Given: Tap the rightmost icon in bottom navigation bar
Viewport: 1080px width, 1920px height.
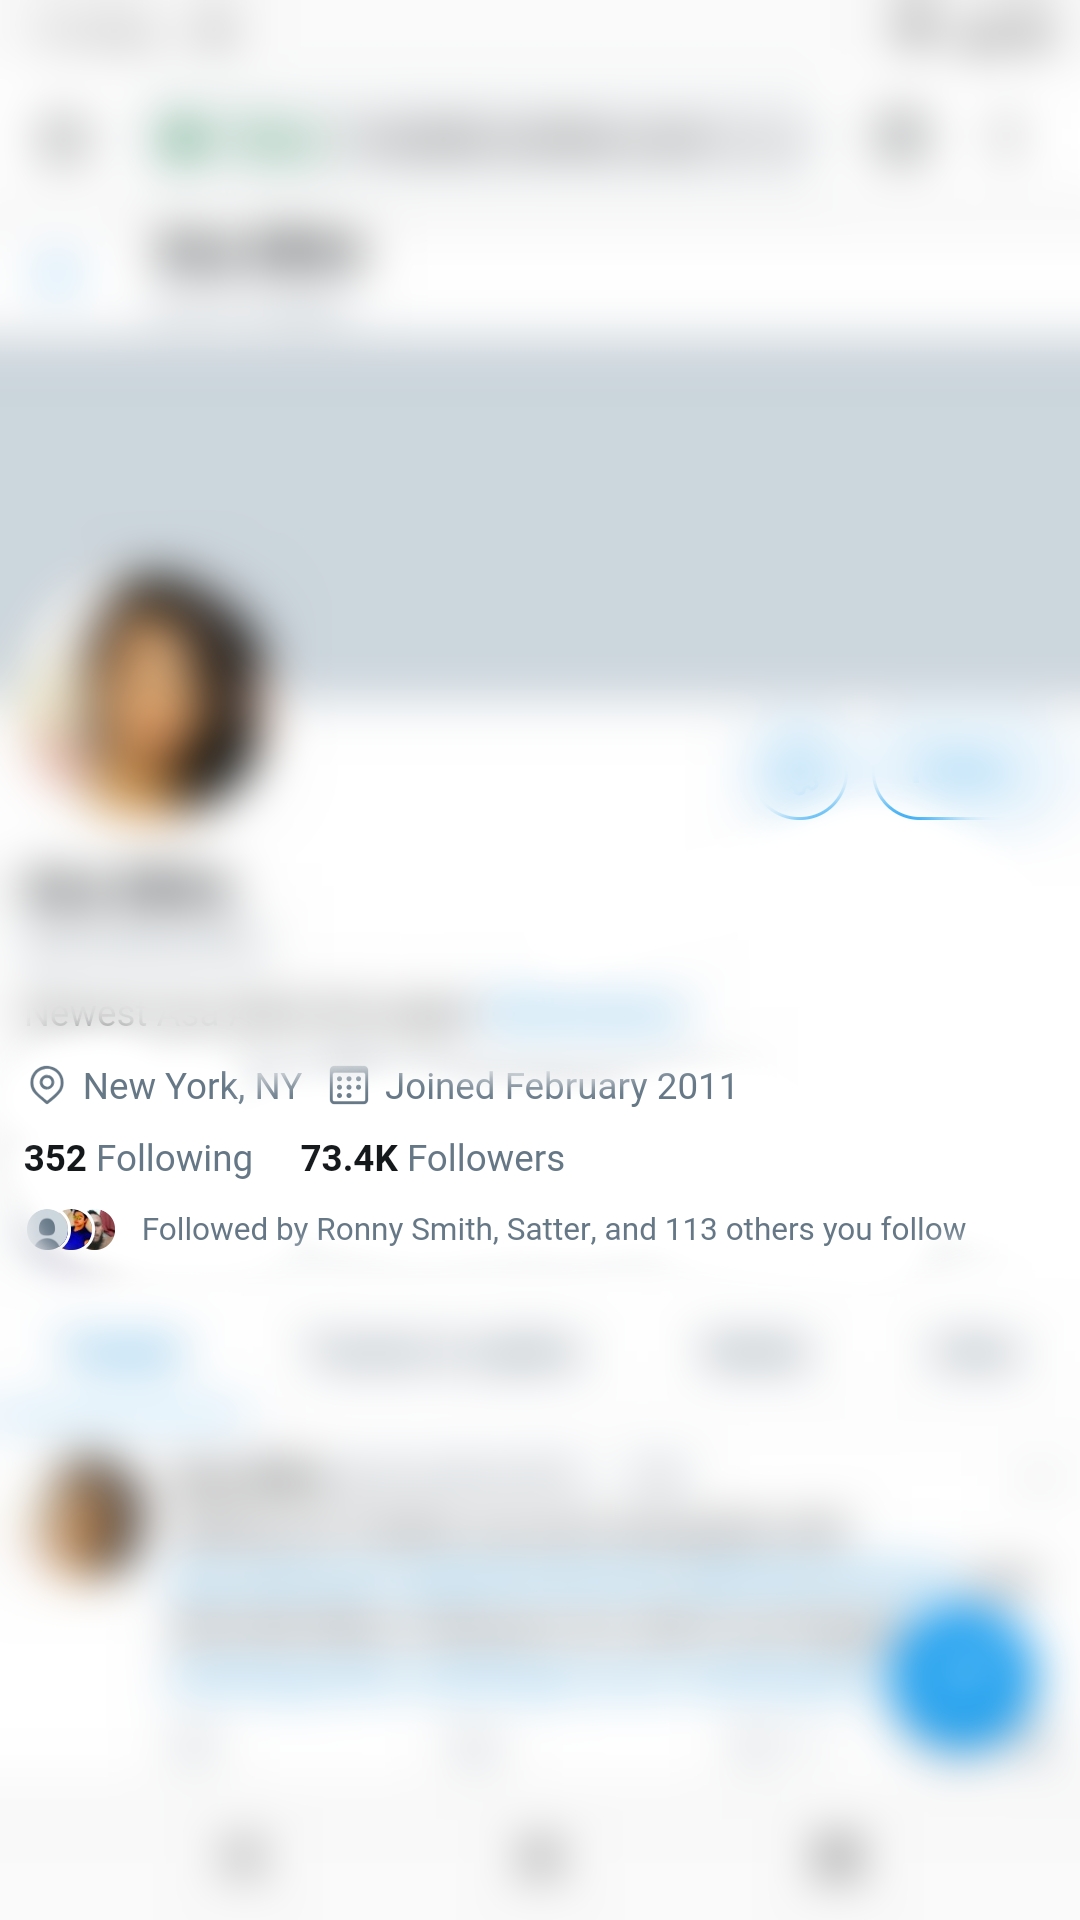Looking at the screenshot, I should pyautogui.click(x=836, y=1858).
